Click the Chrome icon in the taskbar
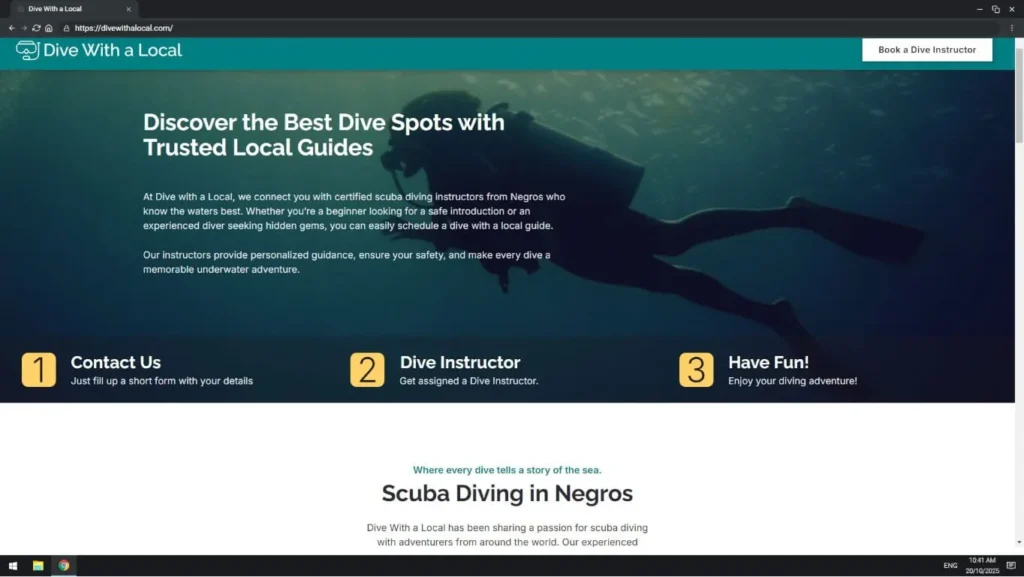The width and height of the screenshot is (1024, 577). (63, 566)
